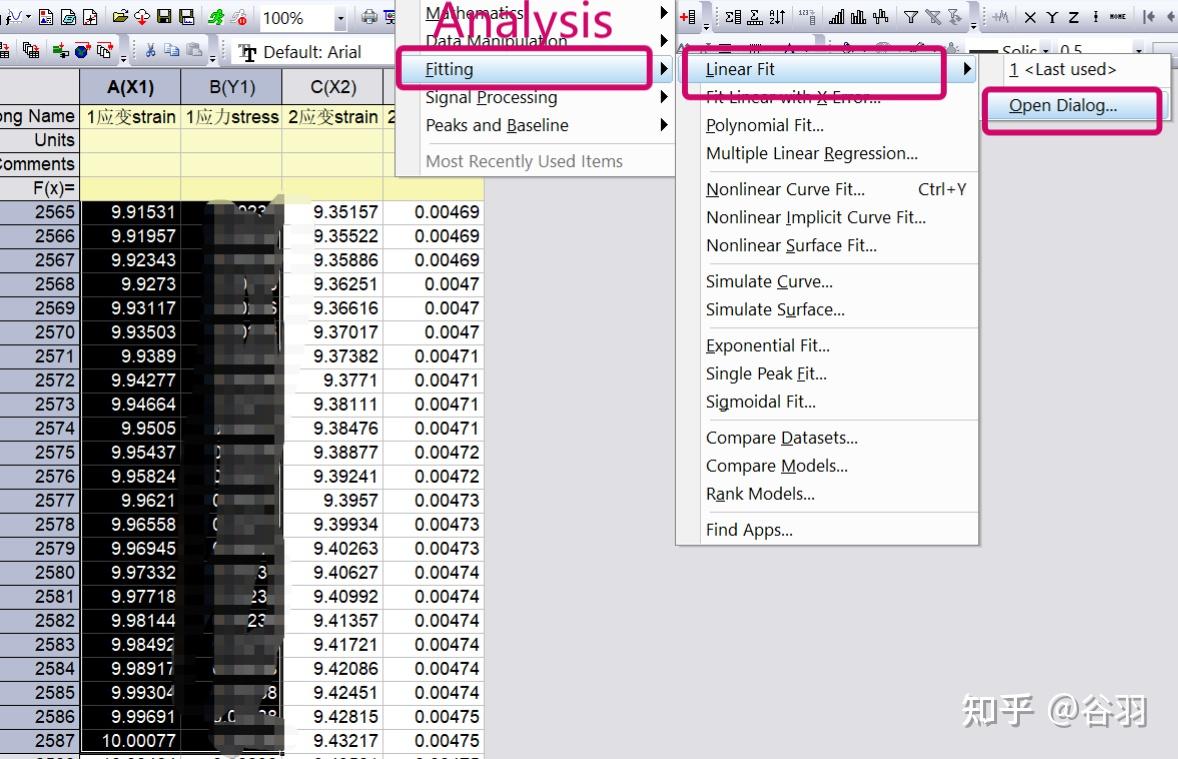
Task: Set column as X icon
Action: [1030, 17]
